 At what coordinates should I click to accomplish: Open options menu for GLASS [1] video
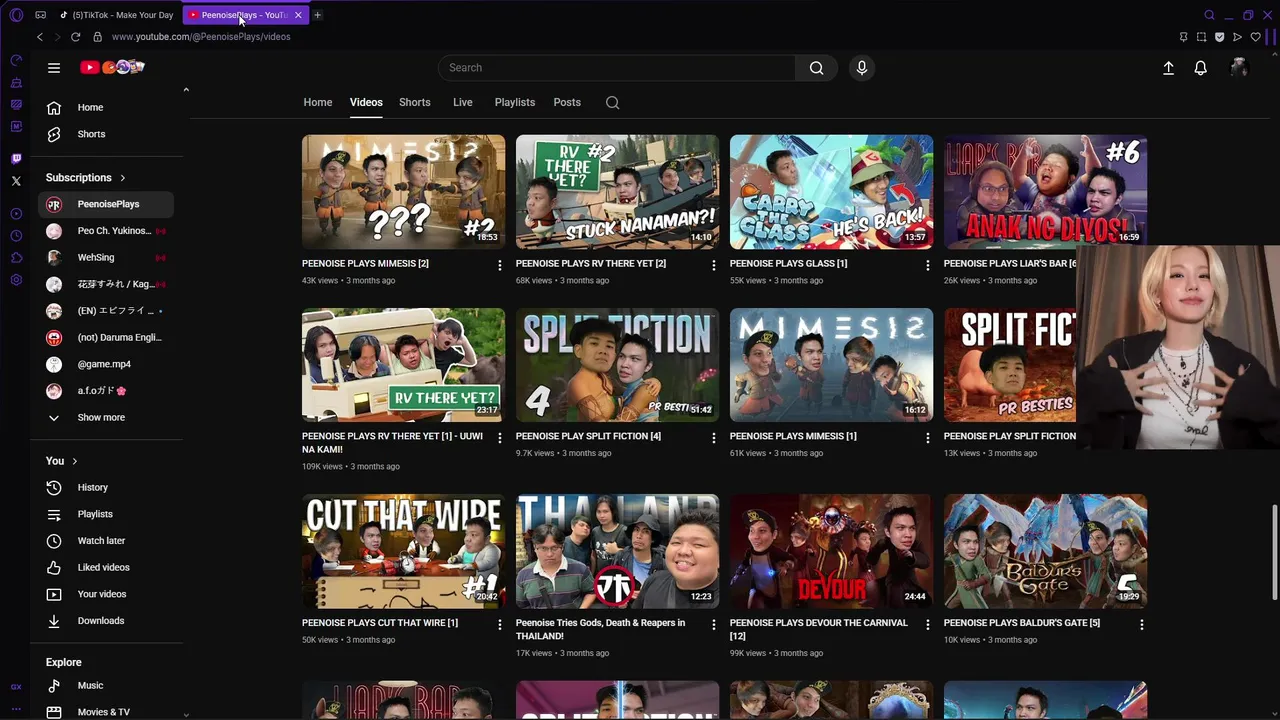[x=927, y=265]
